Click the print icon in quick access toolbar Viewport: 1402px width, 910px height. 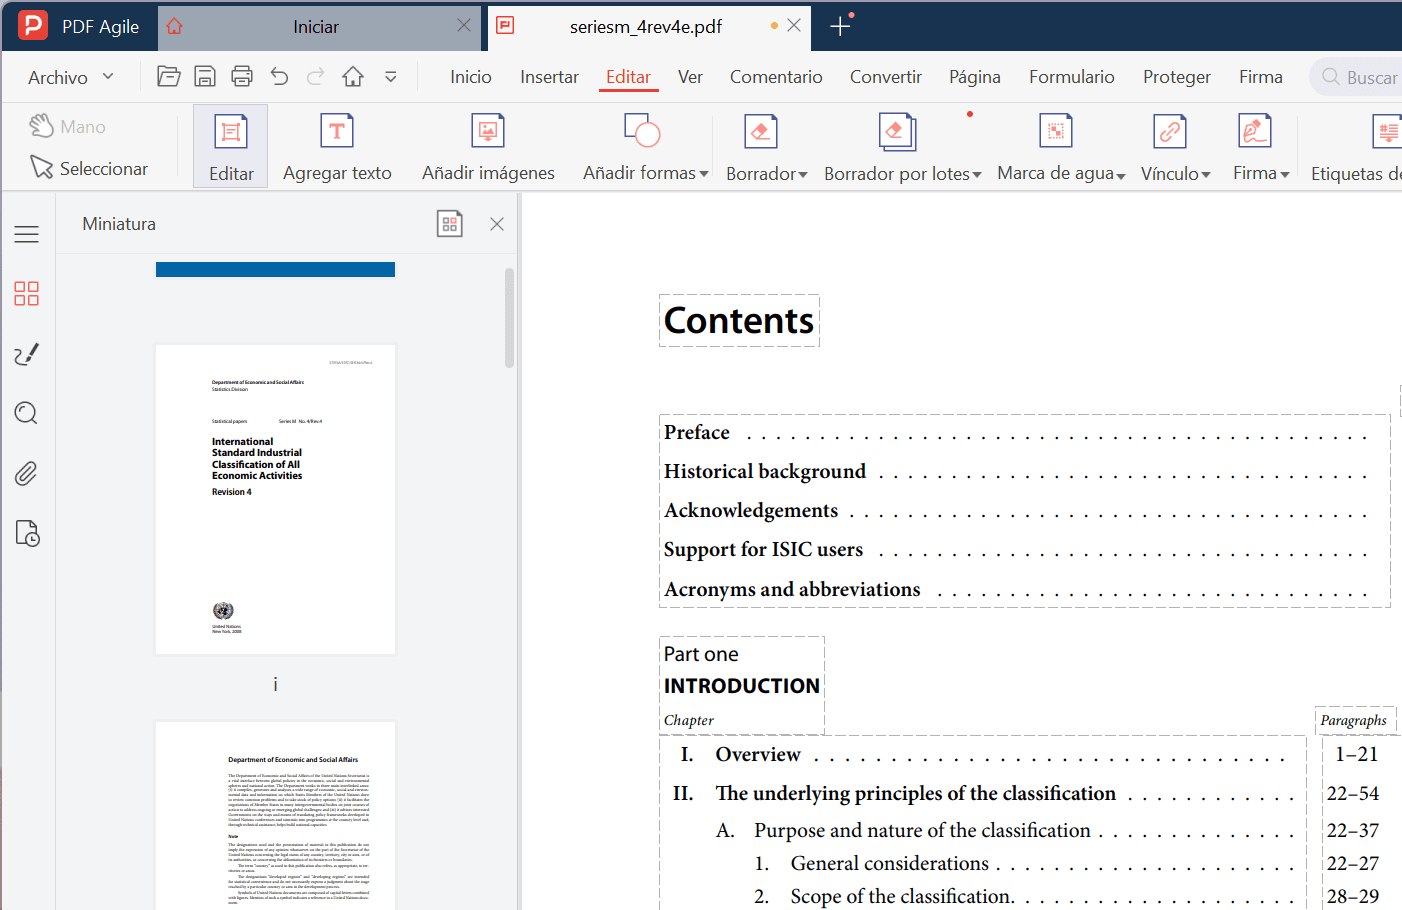click(241, 75)
